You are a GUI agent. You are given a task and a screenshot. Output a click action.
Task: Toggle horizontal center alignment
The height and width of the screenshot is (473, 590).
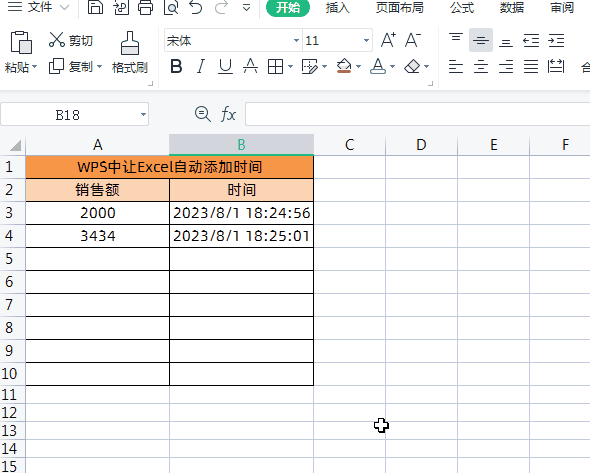click(x=481, y=67)
